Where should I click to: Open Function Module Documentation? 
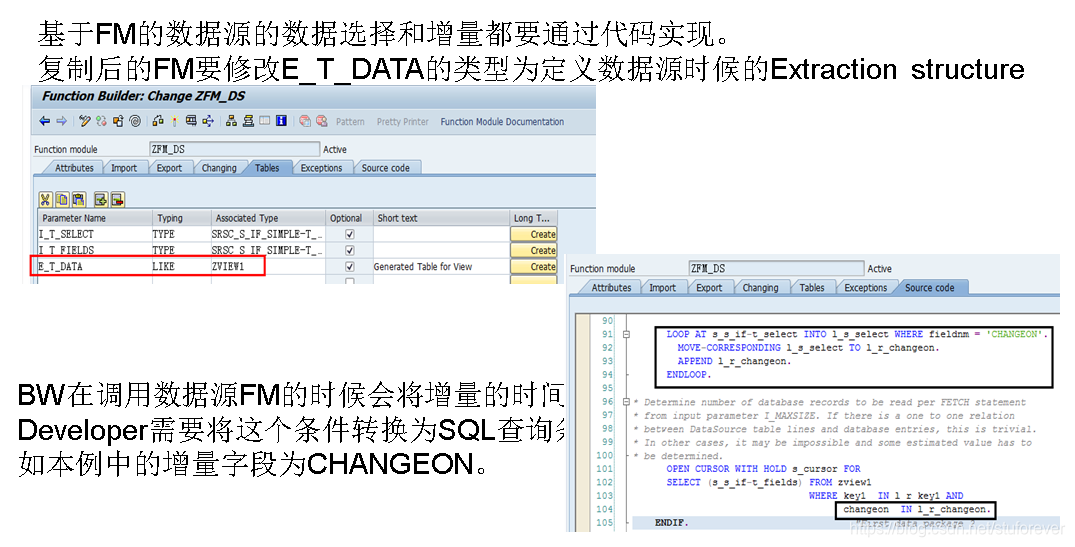[x=503, y=121]
